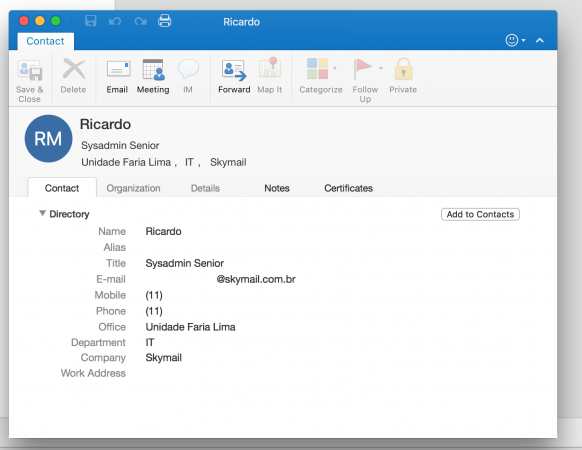The width and height of the screenshot is (582, 450).
Task: Click the Print icon in title bar
Action: coord(164,21)
